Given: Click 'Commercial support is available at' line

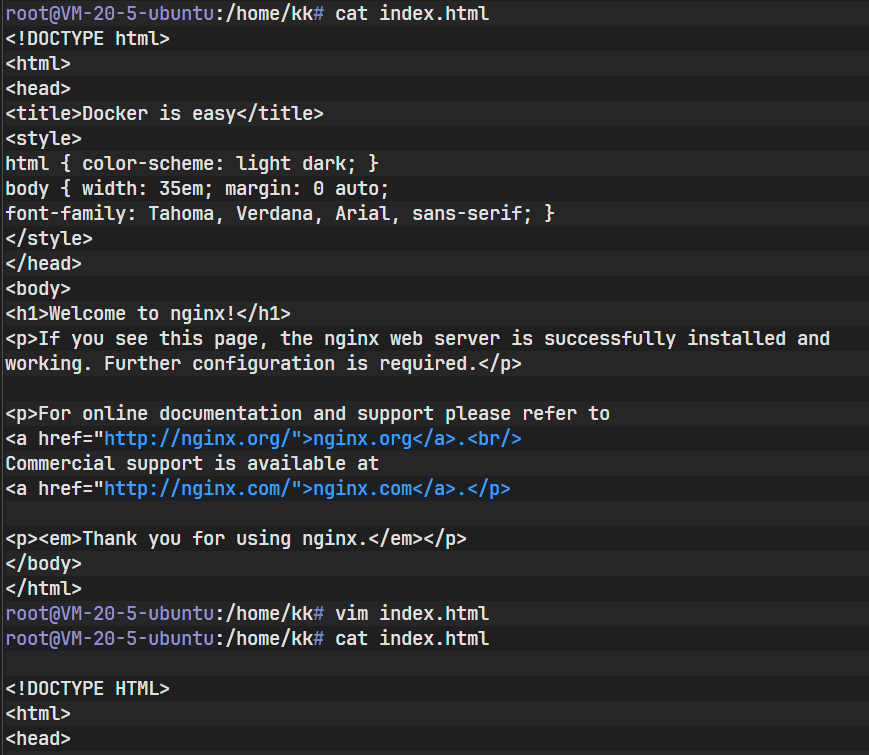Looking at the screenshot, I should 192,463.
